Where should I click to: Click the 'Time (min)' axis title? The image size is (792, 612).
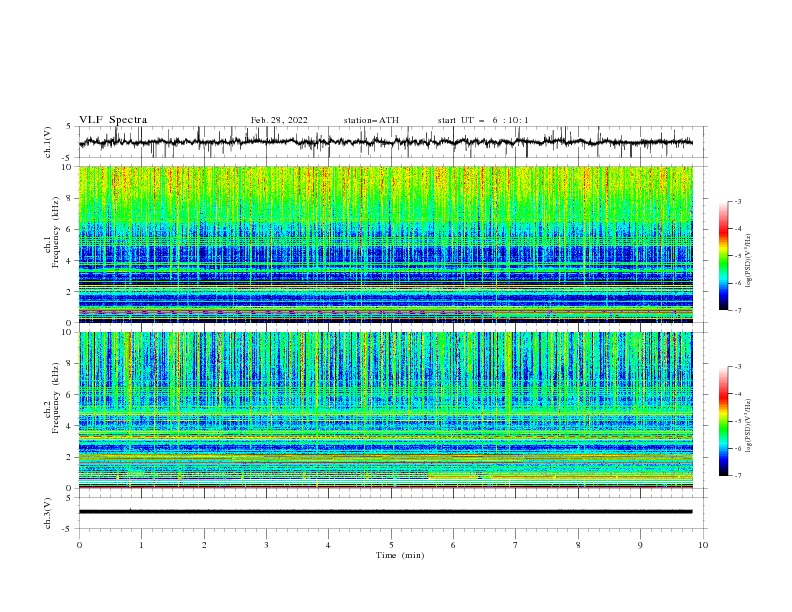(400, 555)
